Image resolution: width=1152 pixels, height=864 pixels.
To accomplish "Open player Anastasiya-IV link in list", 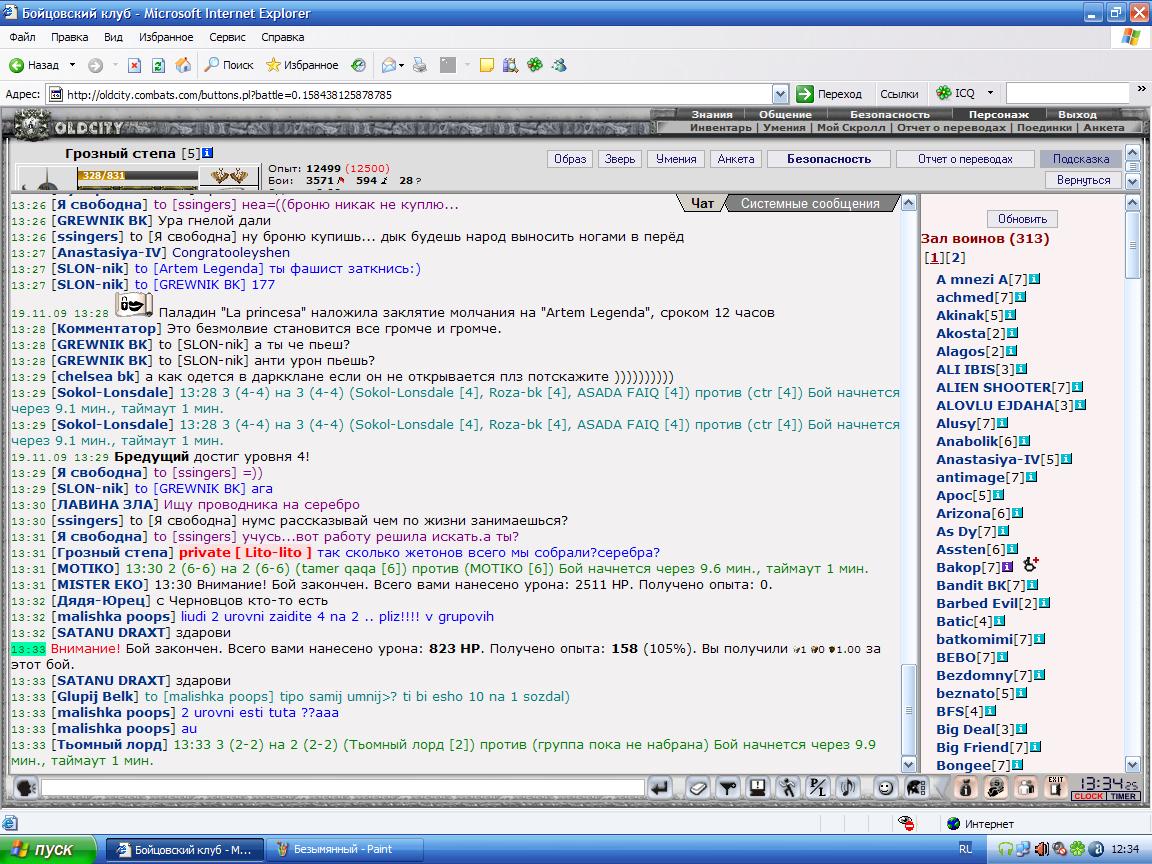I will 987,459.
